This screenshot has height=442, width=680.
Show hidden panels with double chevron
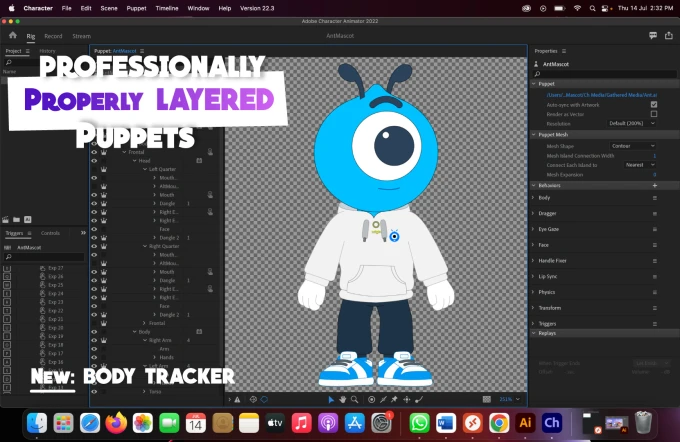click(83, 233)
